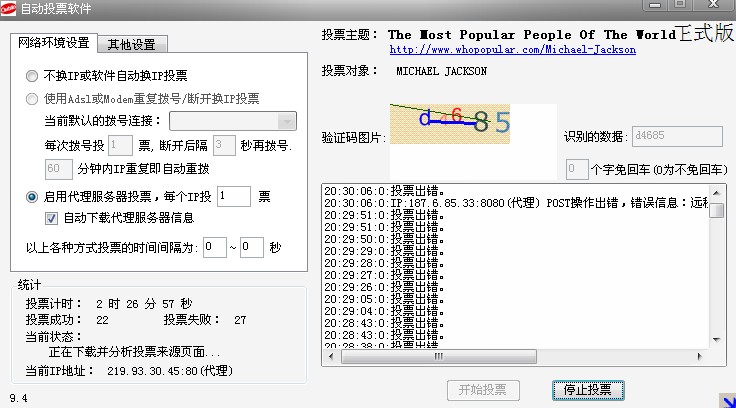This screenshot has height=408, width=736.
Task: Select 启用代理服务器投票 radio button
Action: click(32, 197)
